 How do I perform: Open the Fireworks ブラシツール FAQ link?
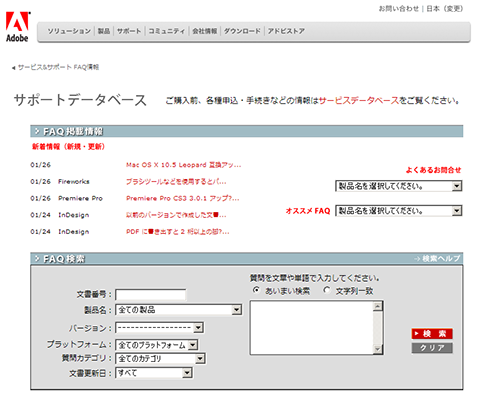coord(176,182)
